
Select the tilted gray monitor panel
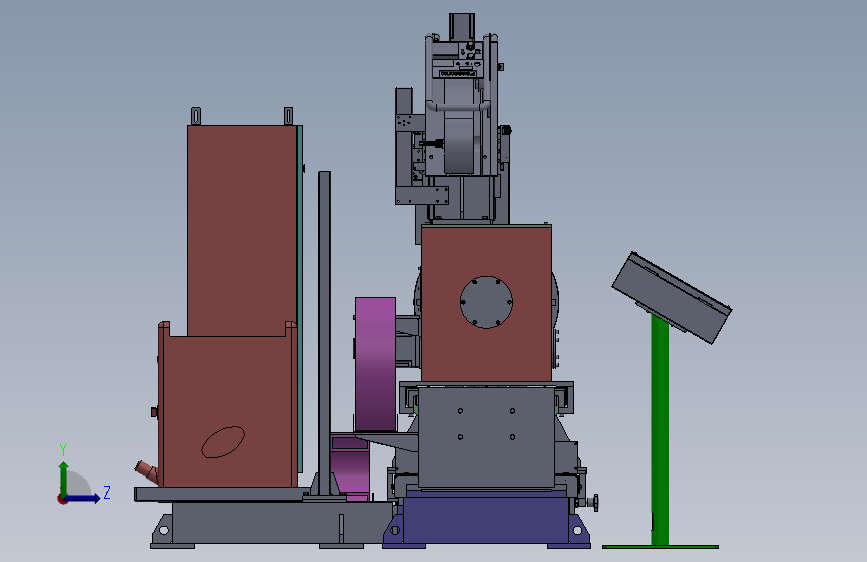[x=672, y=298]
